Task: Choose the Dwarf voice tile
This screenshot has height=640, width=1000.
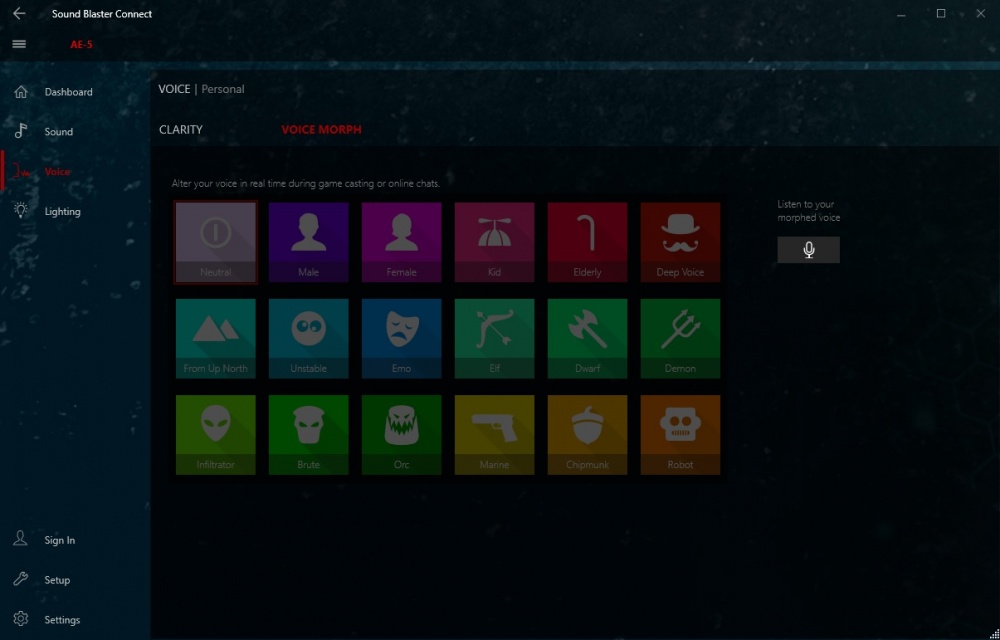Action: tap(587, 338)
